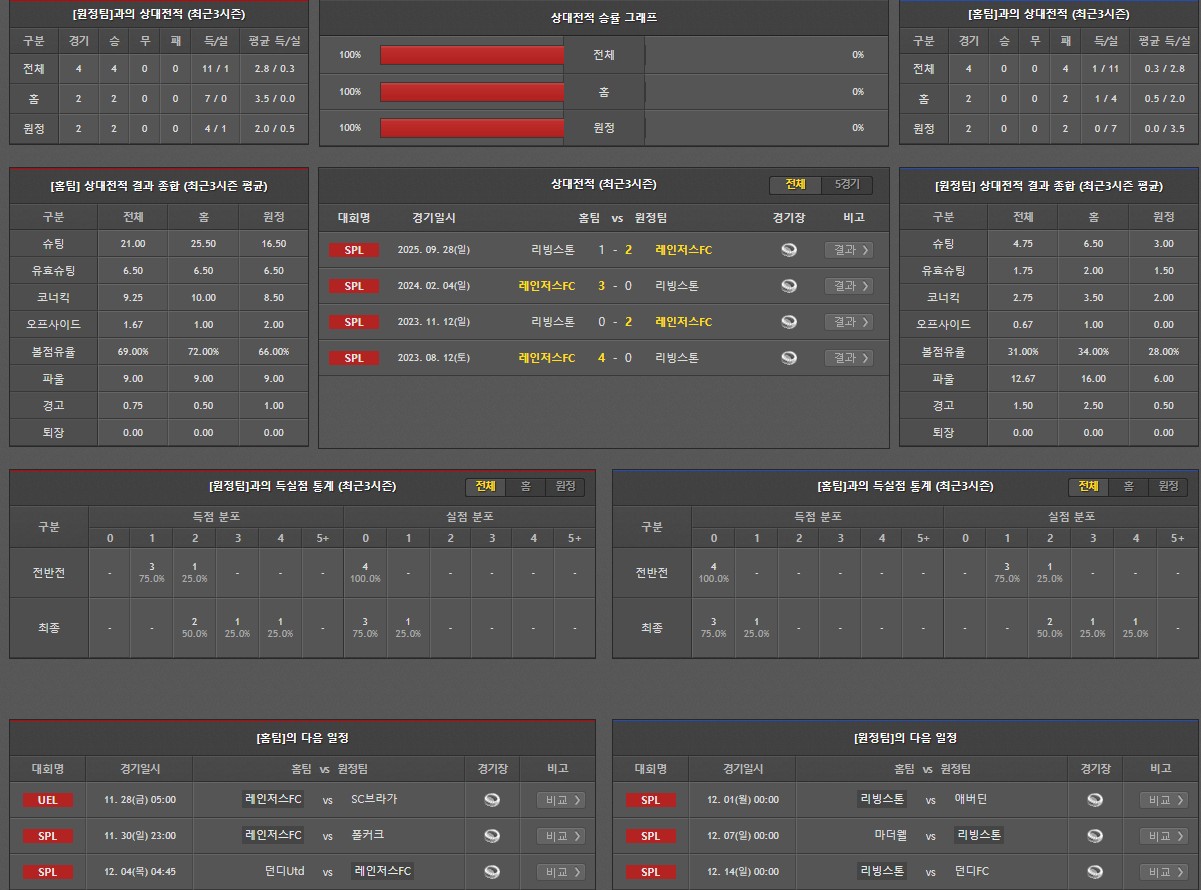
Task: Click stadium icon for 마더웰 vs 리빙스톤 match
Action: (x=1095, y=836)
